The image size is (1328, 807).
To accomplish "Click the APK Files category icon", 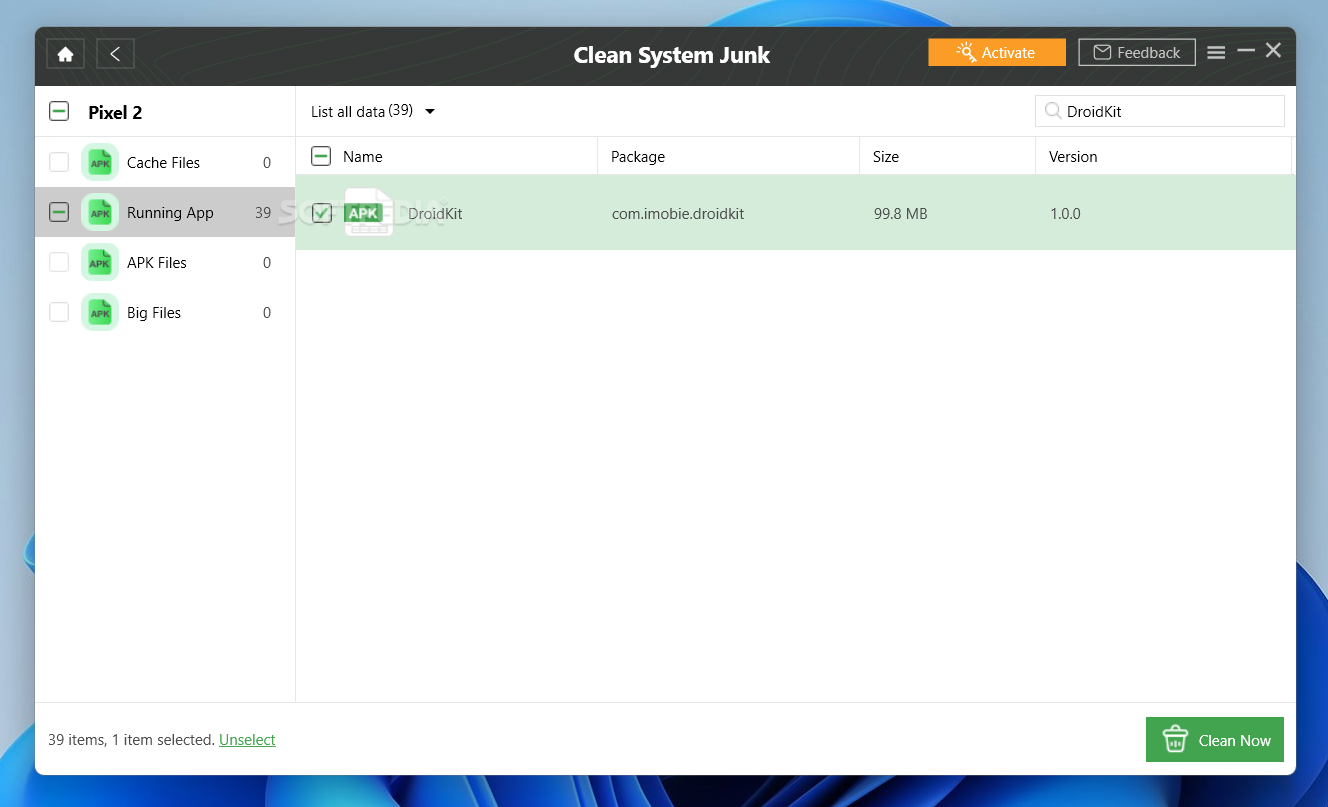I will point(100,262).
